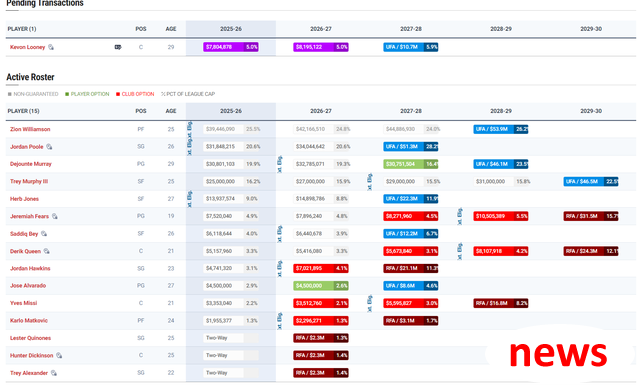Sort Active Roster by PLAYER (15) header
This screenshot has width=640, height=389.
[x=24, y=111]
